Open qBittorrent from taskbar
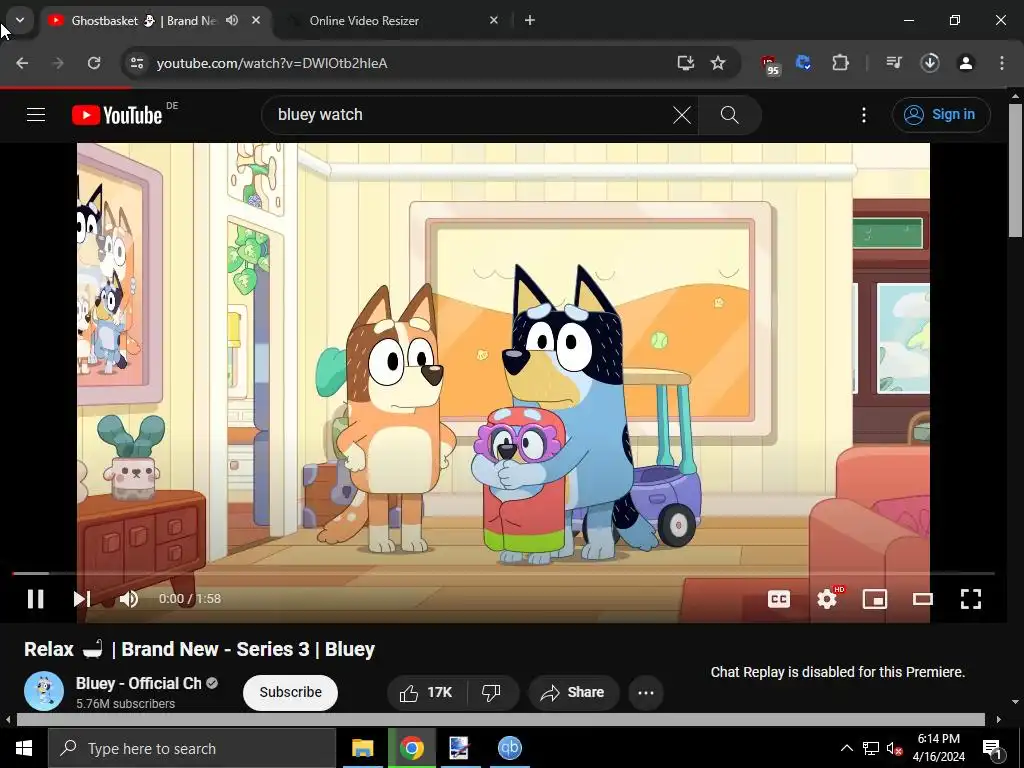The width and height of the screenshot is (1024, 768). pyautogui.click(x=509, y=748)
